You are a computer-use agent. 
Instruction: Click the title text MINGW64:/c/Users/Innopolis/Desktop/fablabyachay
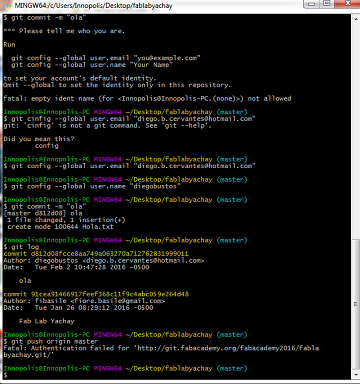pos(93,6)
